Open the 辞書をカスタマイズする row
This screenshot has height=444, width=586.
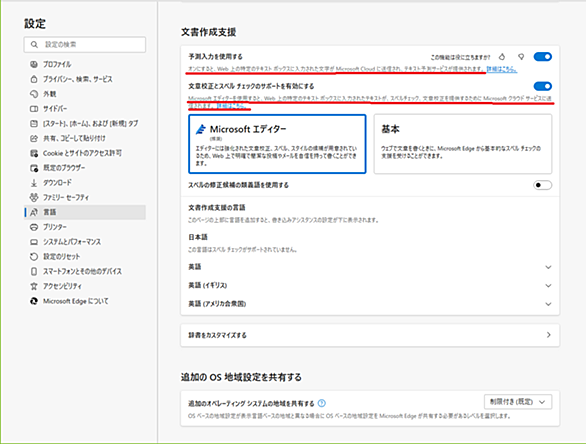[370, 335]
